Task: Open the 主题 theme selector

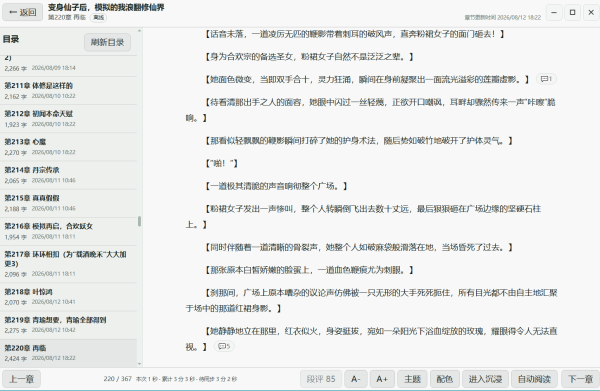Action: click(412, 379)
